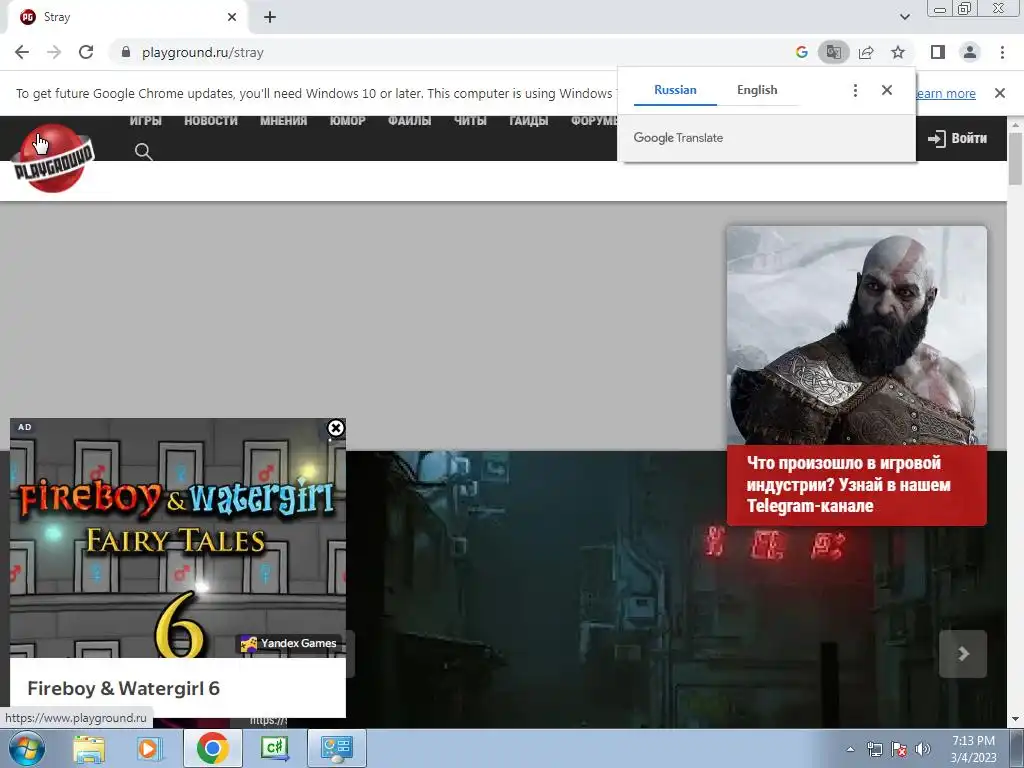Open the network tray icon
Viewport: 1024px width, 768px height.
click(874, 749)
